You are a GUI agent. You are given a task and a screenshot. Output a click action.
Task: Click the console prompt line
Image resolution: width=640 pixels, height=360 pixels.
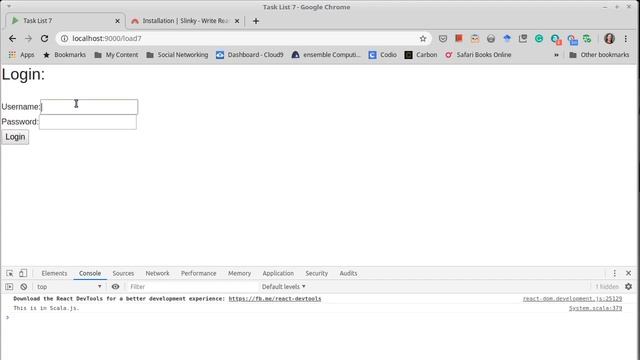pyautogui.click(x=318, y=317)
